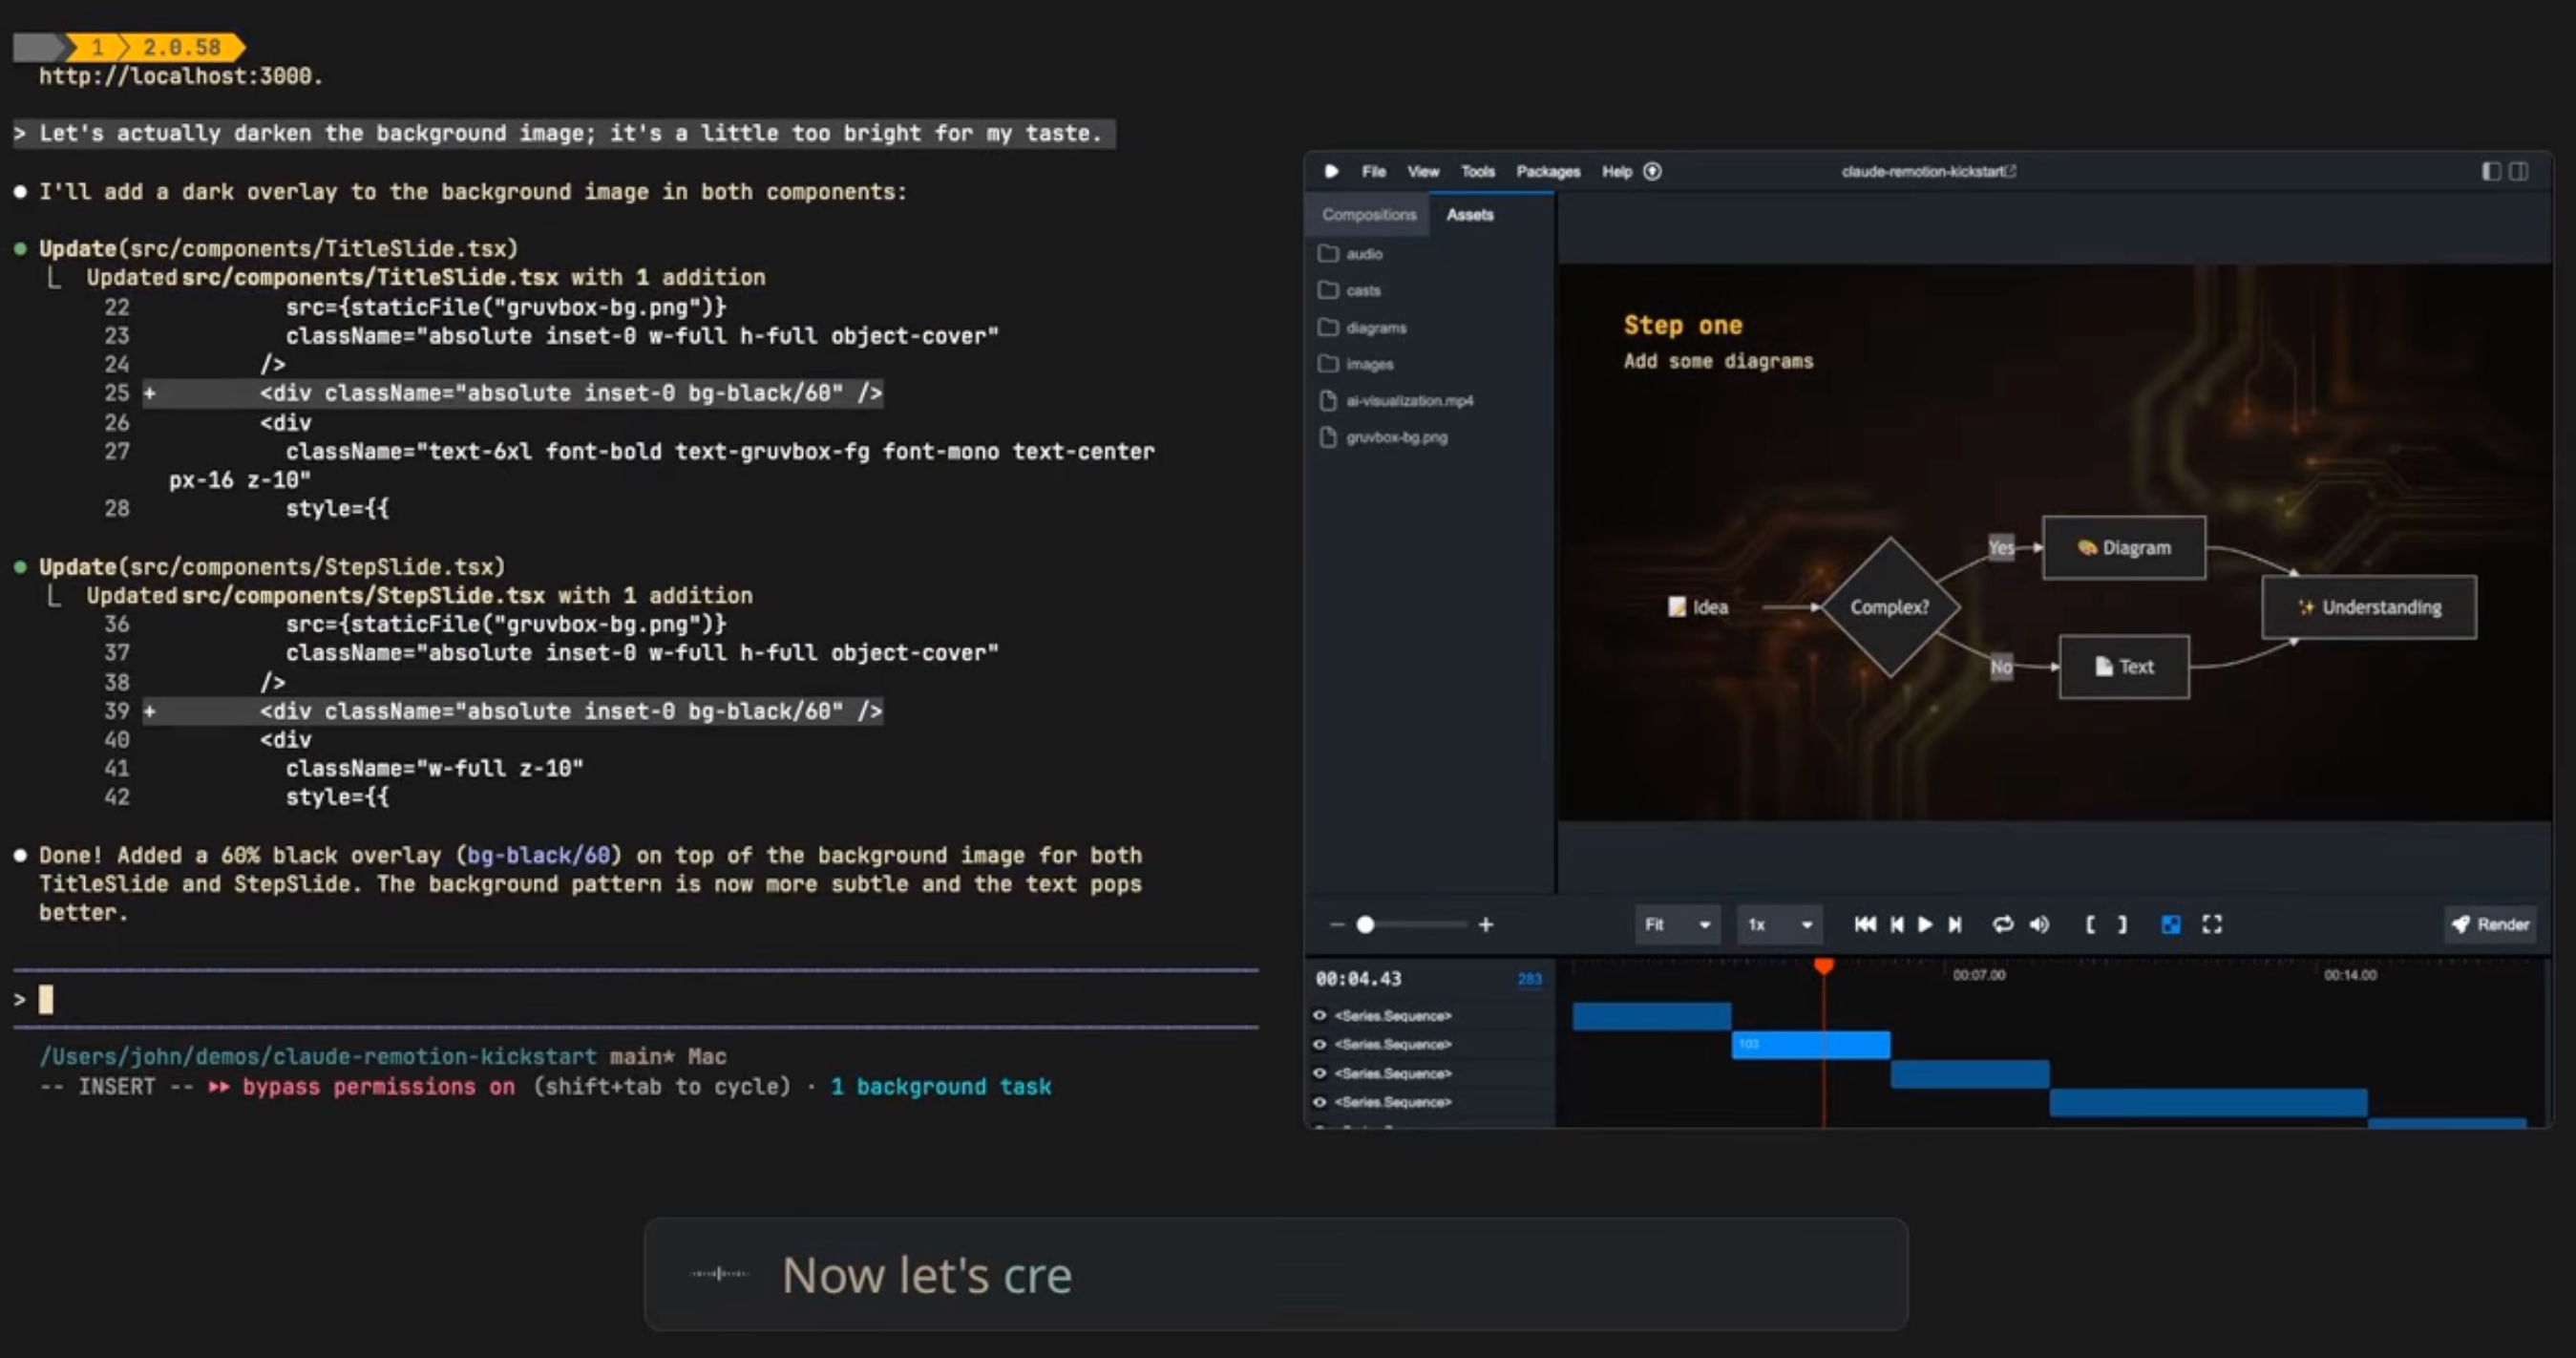
Task: Open the claude-remotion-kickstart project link
Action: pos(1928,171)
